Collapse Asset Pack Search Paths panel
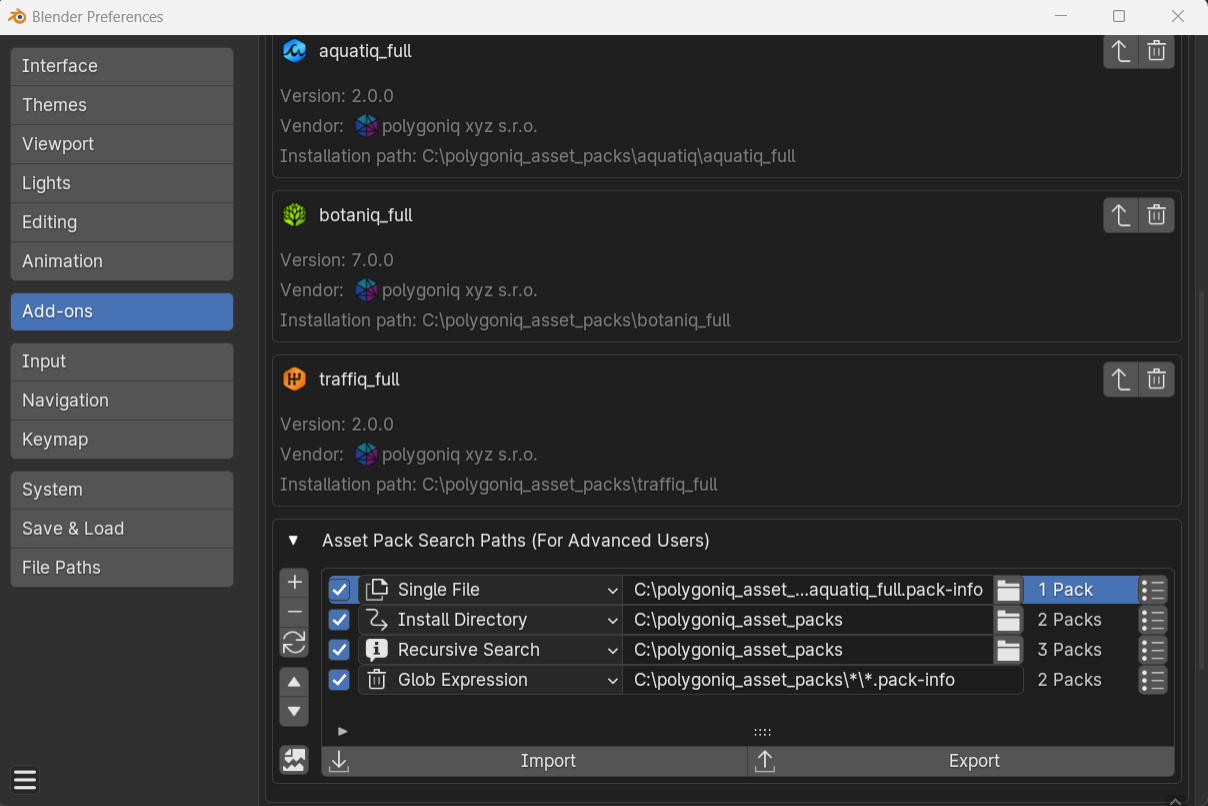Screen dimensions: 1208x806 point(293,540)
